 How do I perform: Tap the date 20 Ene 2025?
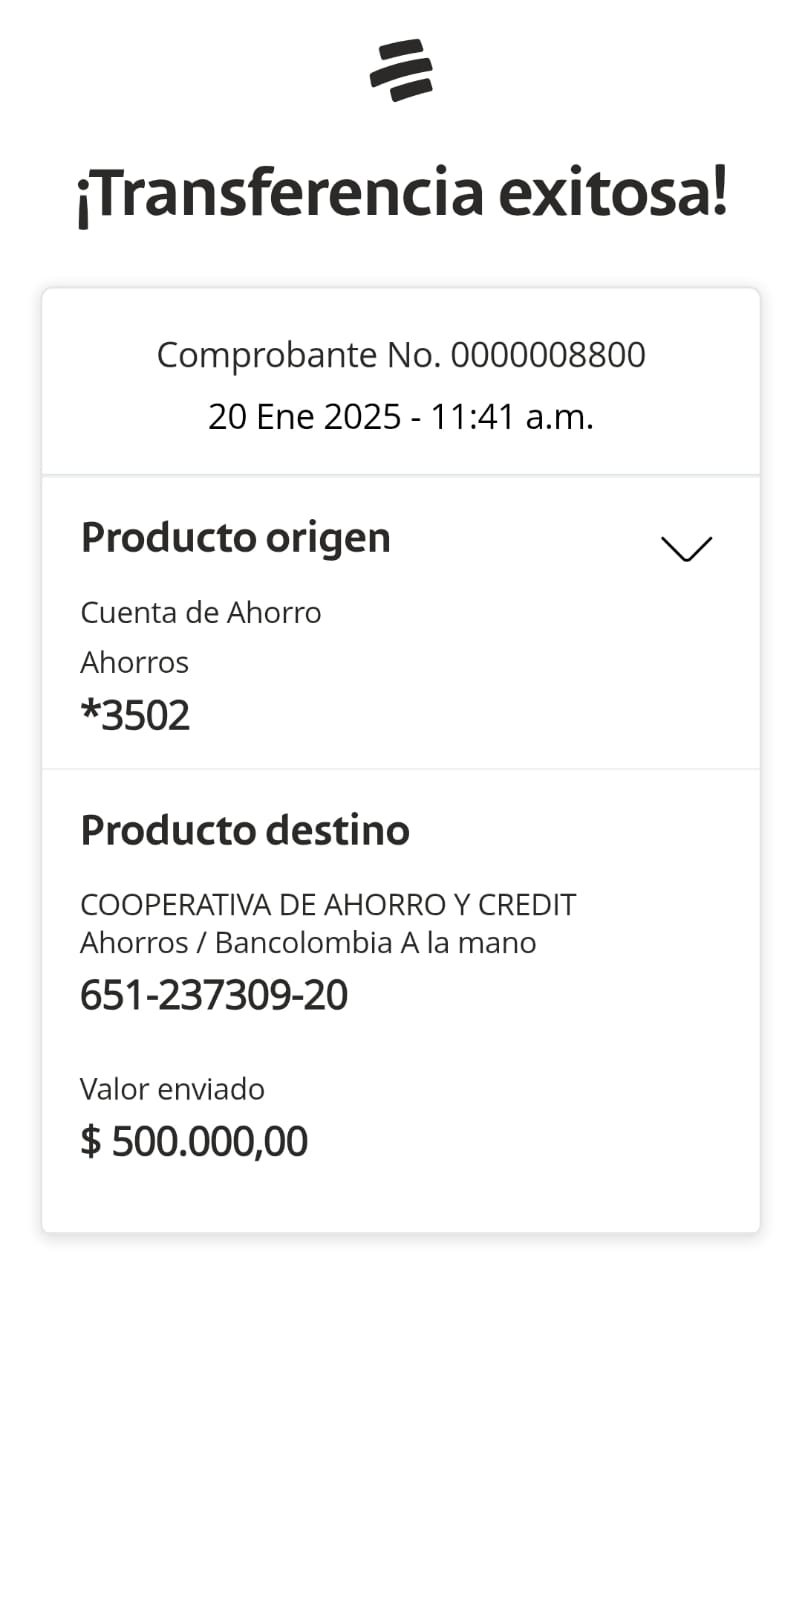pyautogui.click(x=304, y=417)
